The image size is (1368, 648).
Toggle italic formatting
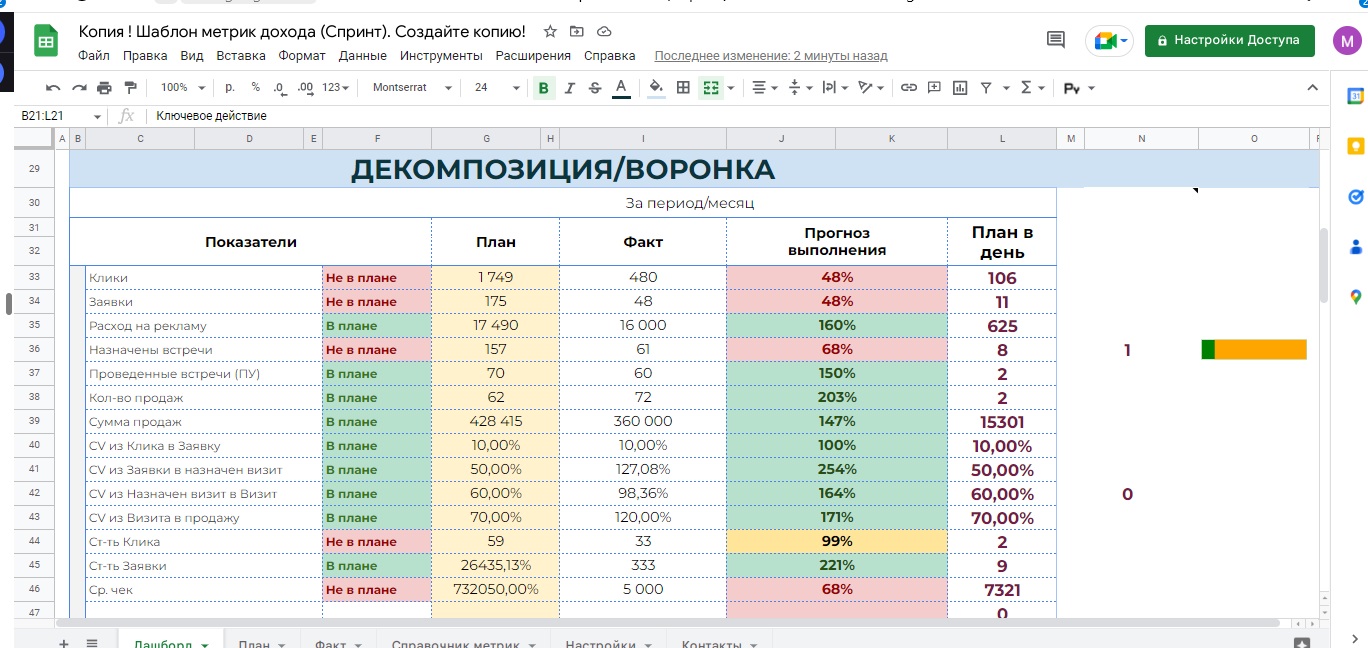pyautogui.click(x=569, y=88)
